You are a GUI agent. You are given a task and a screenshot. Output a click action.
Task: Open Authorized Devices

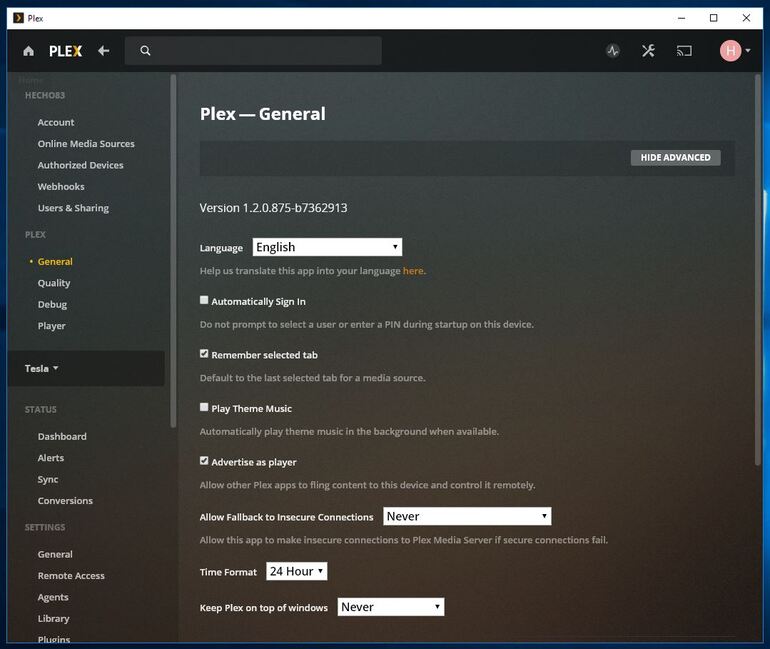81,165
